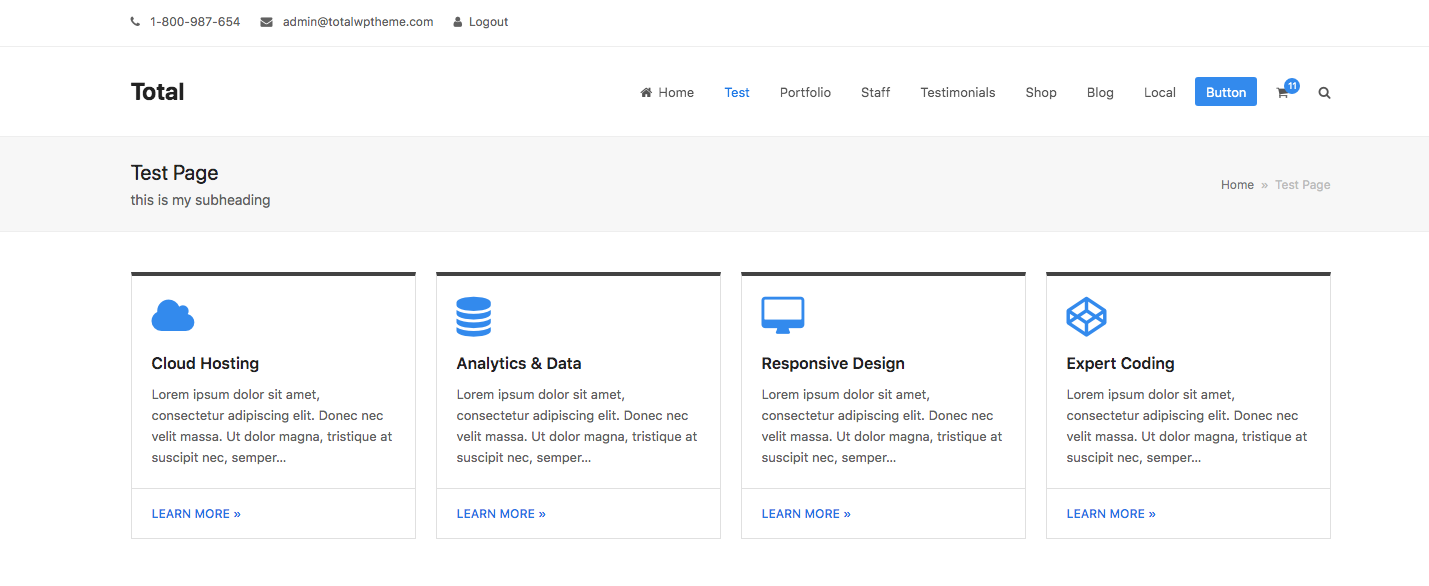1429x586 pixels.
Task: Select the Portfolio menu item
Action: click(805, 92)
